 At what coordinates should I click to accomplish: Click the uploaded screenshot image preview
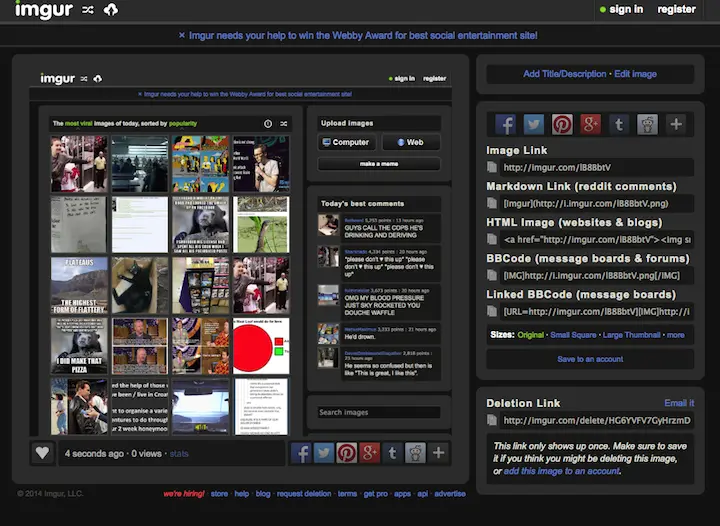pos(241,252)
